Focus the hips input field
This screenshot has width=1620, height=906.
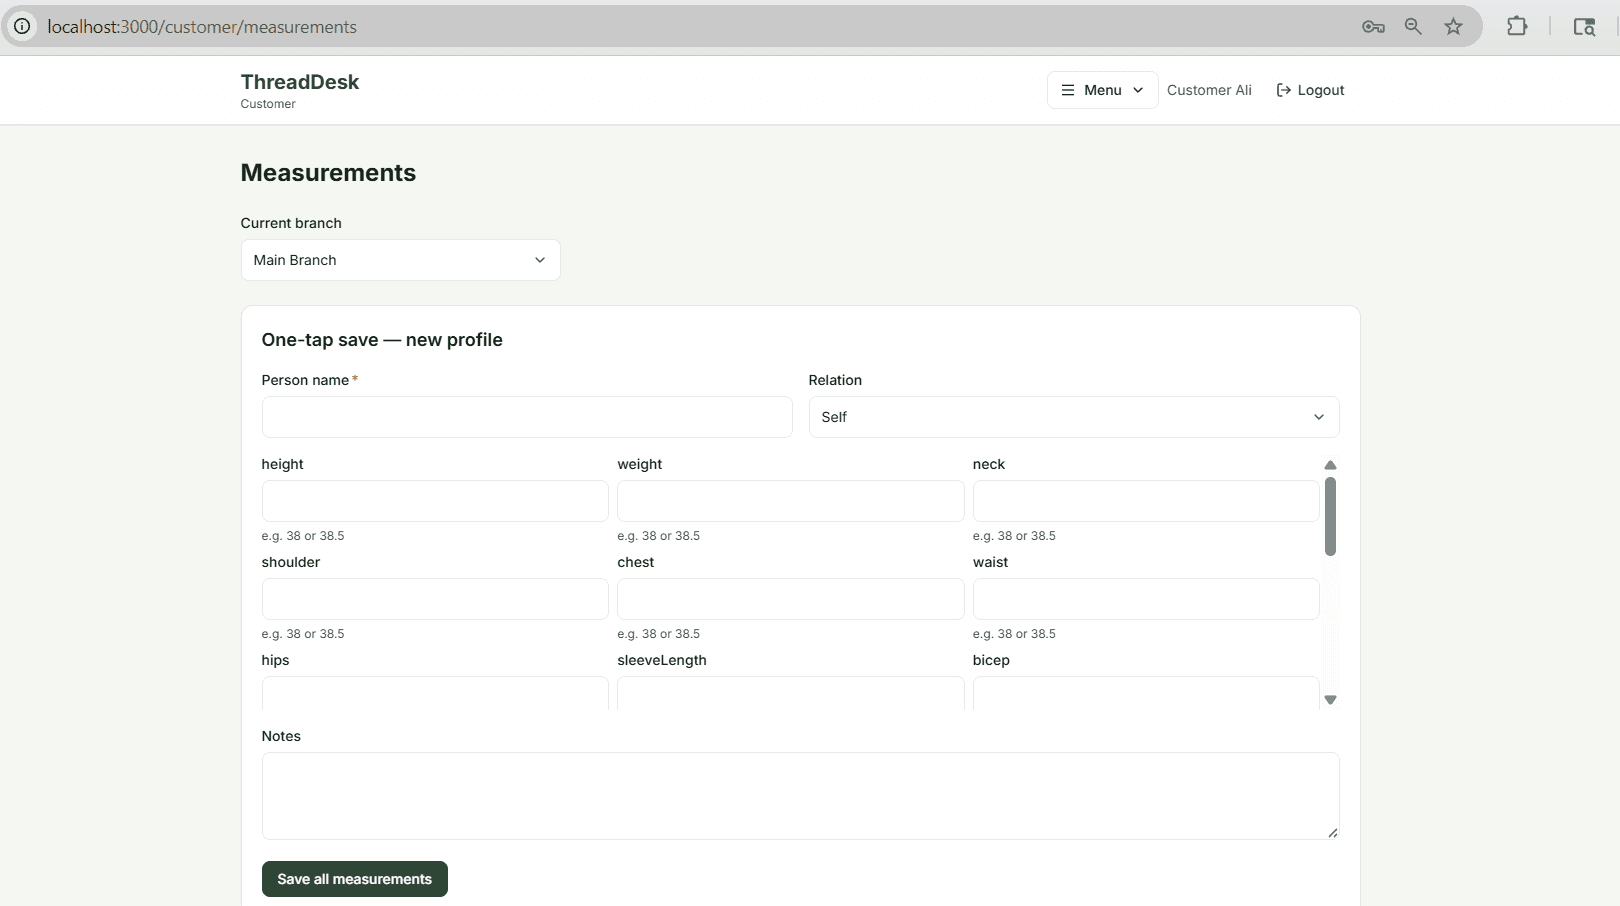(435, 693)
